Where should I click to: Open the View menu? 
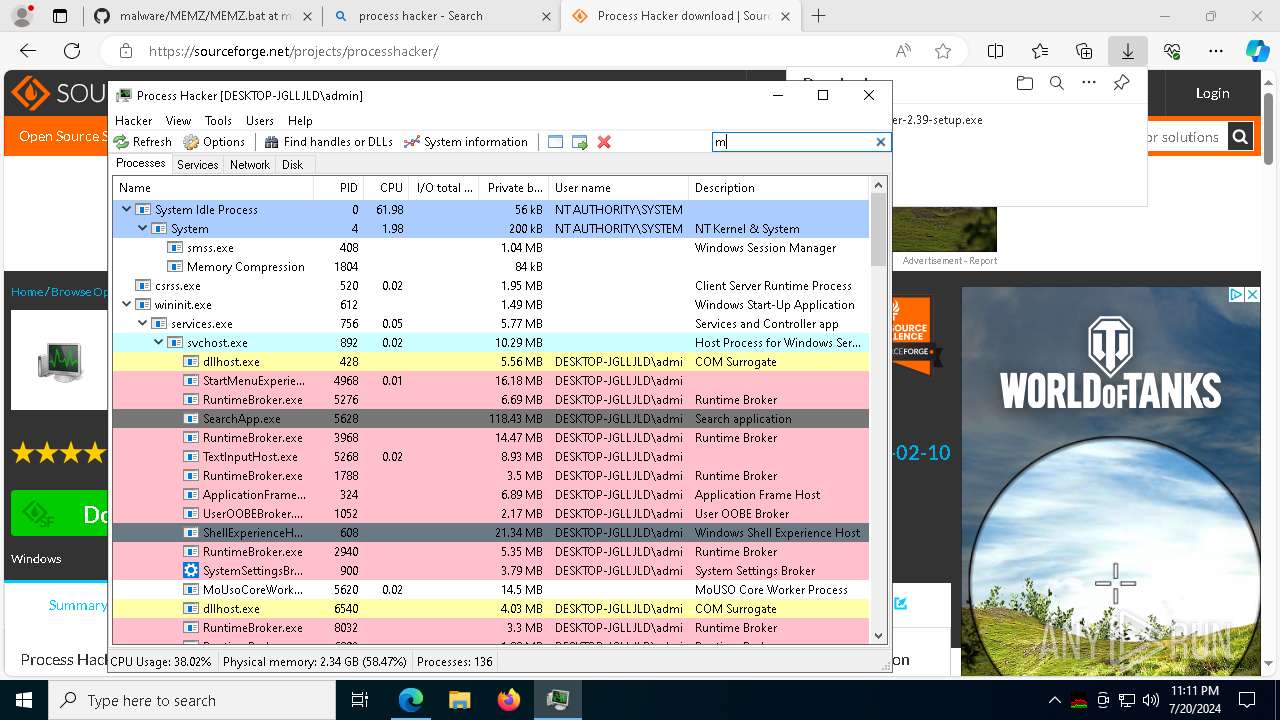point(178,120)
